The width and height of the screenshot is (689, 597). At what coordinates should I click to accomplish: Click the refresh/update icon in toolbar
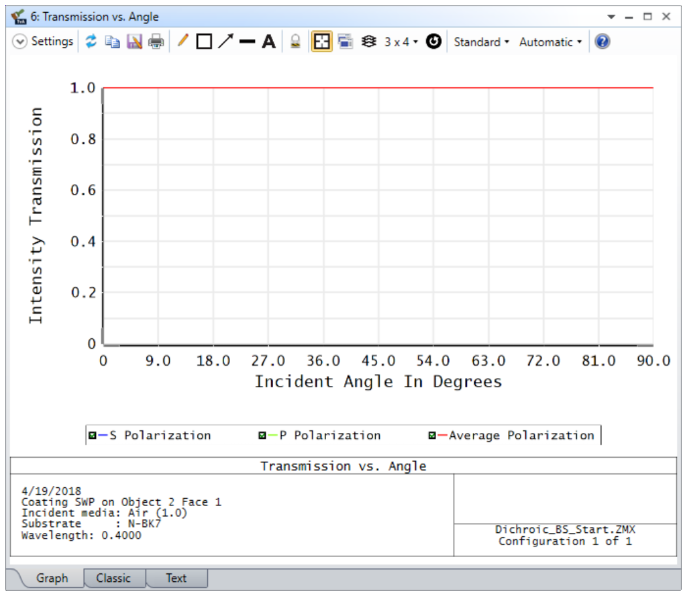tap(90, 42)
